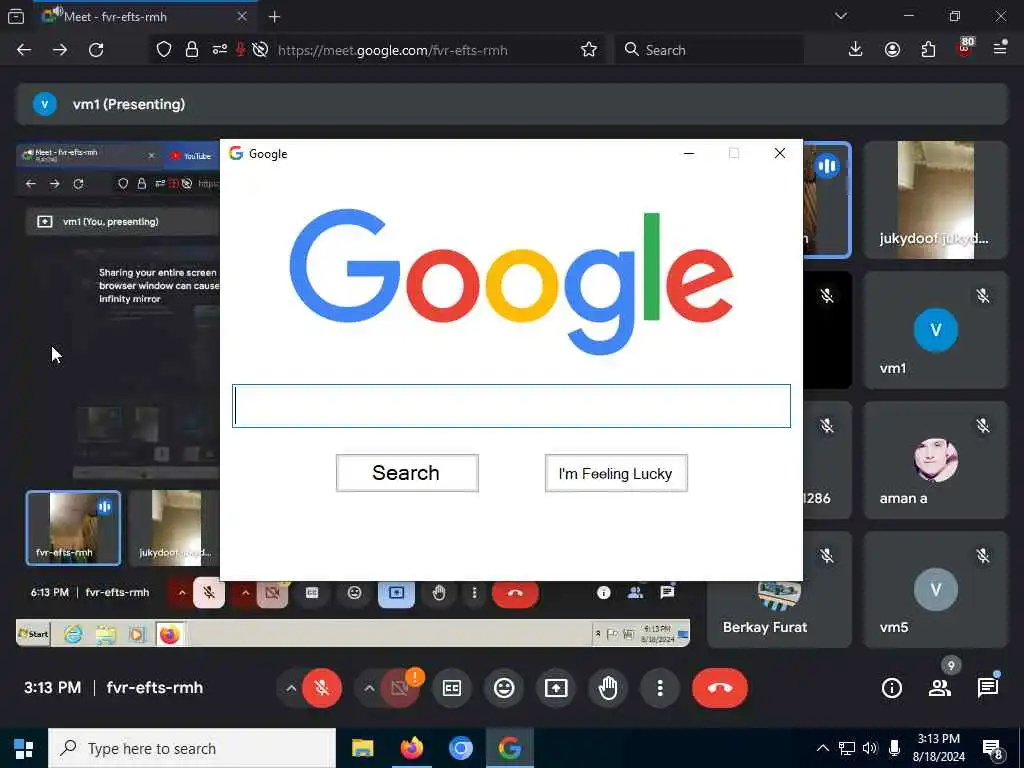1024x768 pixels.
Task: Click the Present now screen share icon
Action: [556, 688]
